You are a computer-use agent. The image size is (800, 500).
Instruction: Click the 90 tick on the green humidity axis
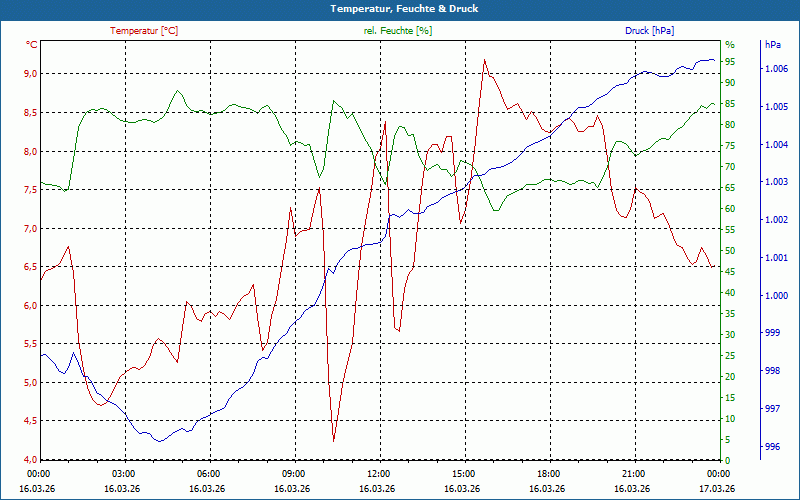click(x=730, y=83)
